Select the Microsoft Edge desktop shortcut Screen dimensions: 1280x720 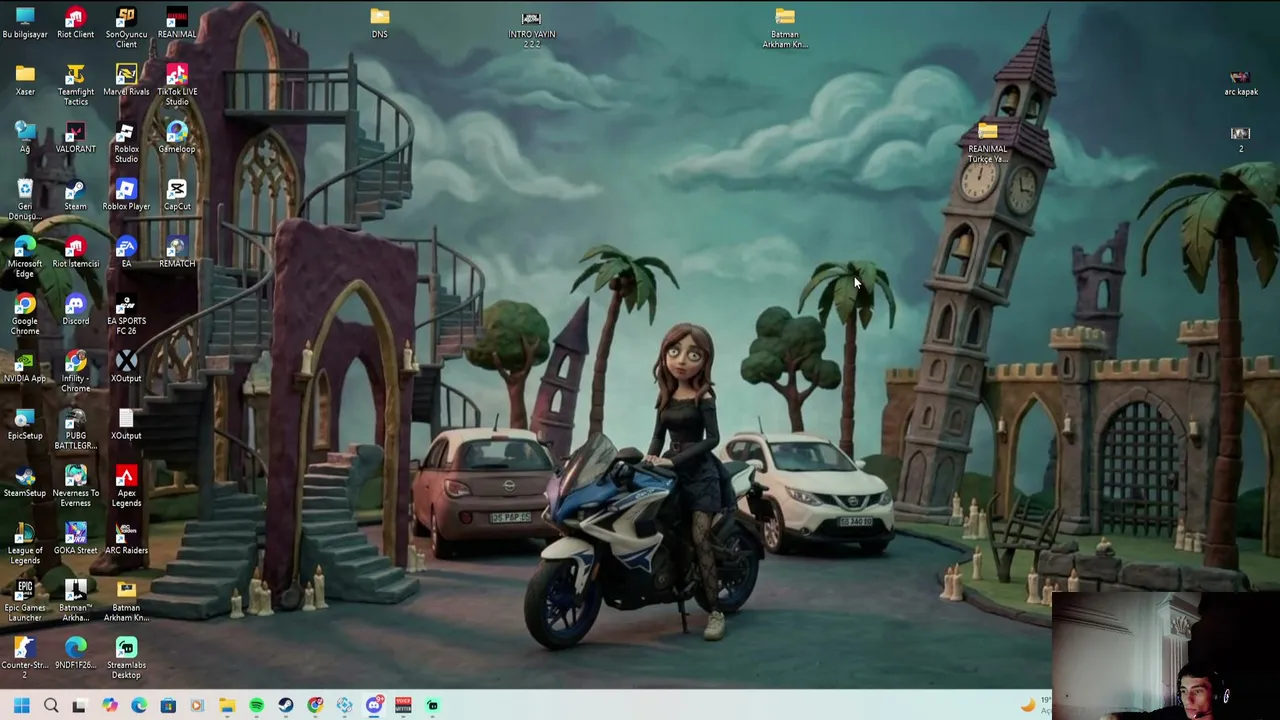pos(25,257)
